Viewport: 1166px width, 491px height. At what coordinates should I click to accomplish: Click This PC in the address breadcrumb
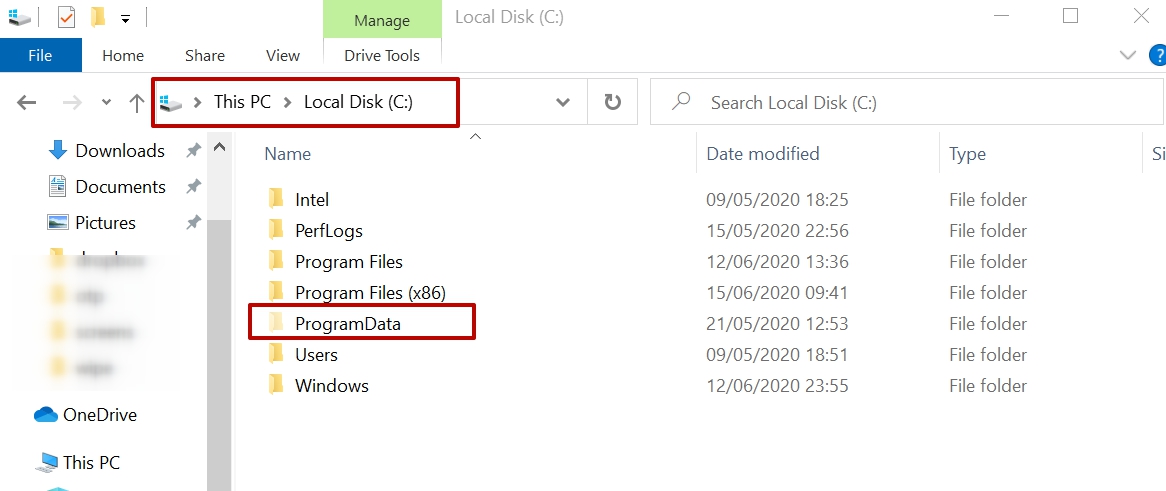coord(242,102)
